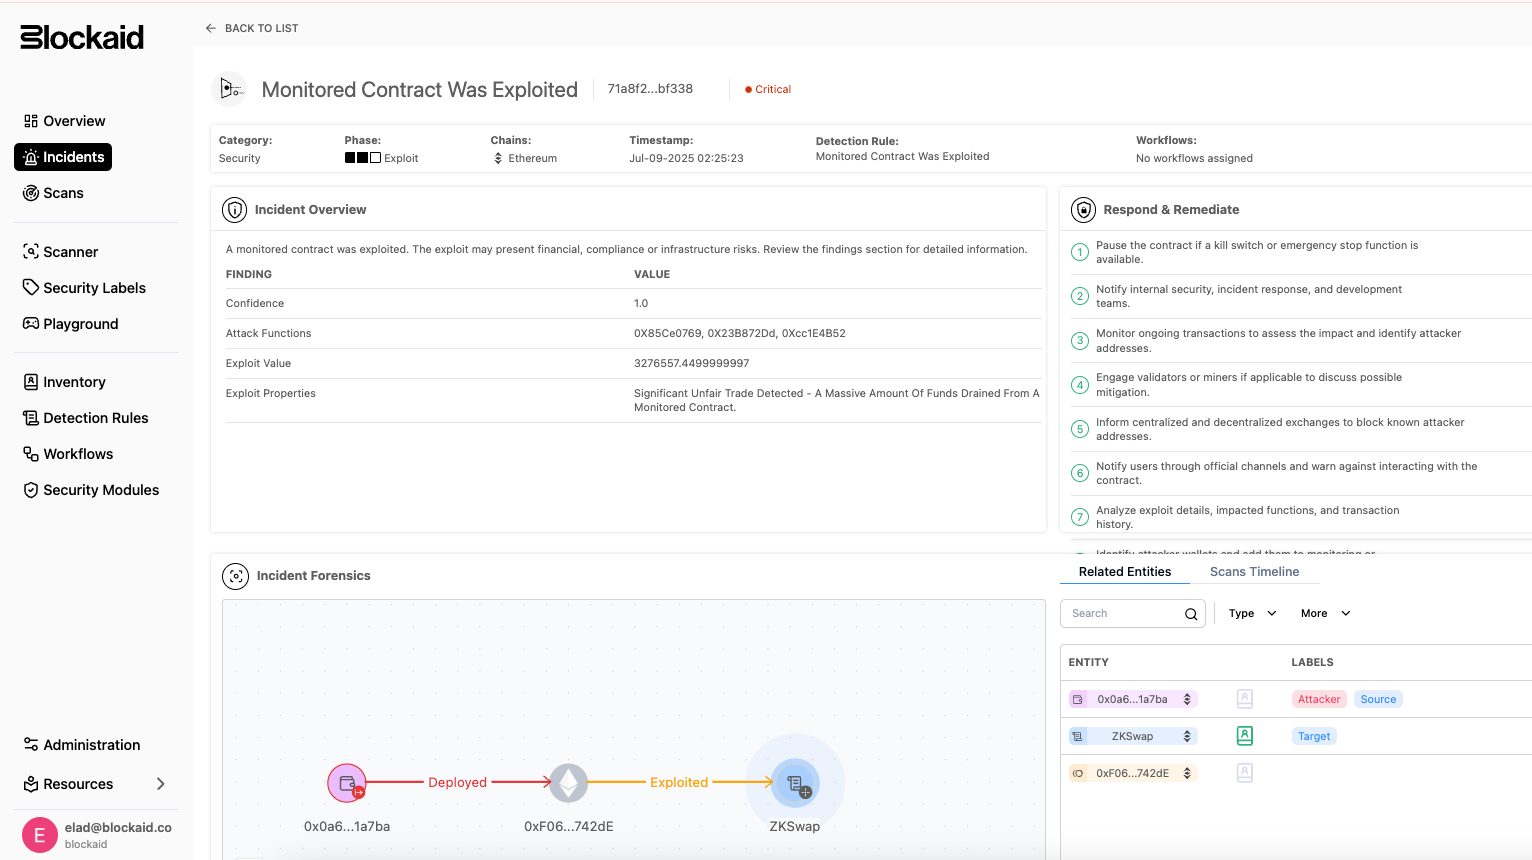Click the search magnifier icon
The image size is (1532, 860).
coord(1191,614)
